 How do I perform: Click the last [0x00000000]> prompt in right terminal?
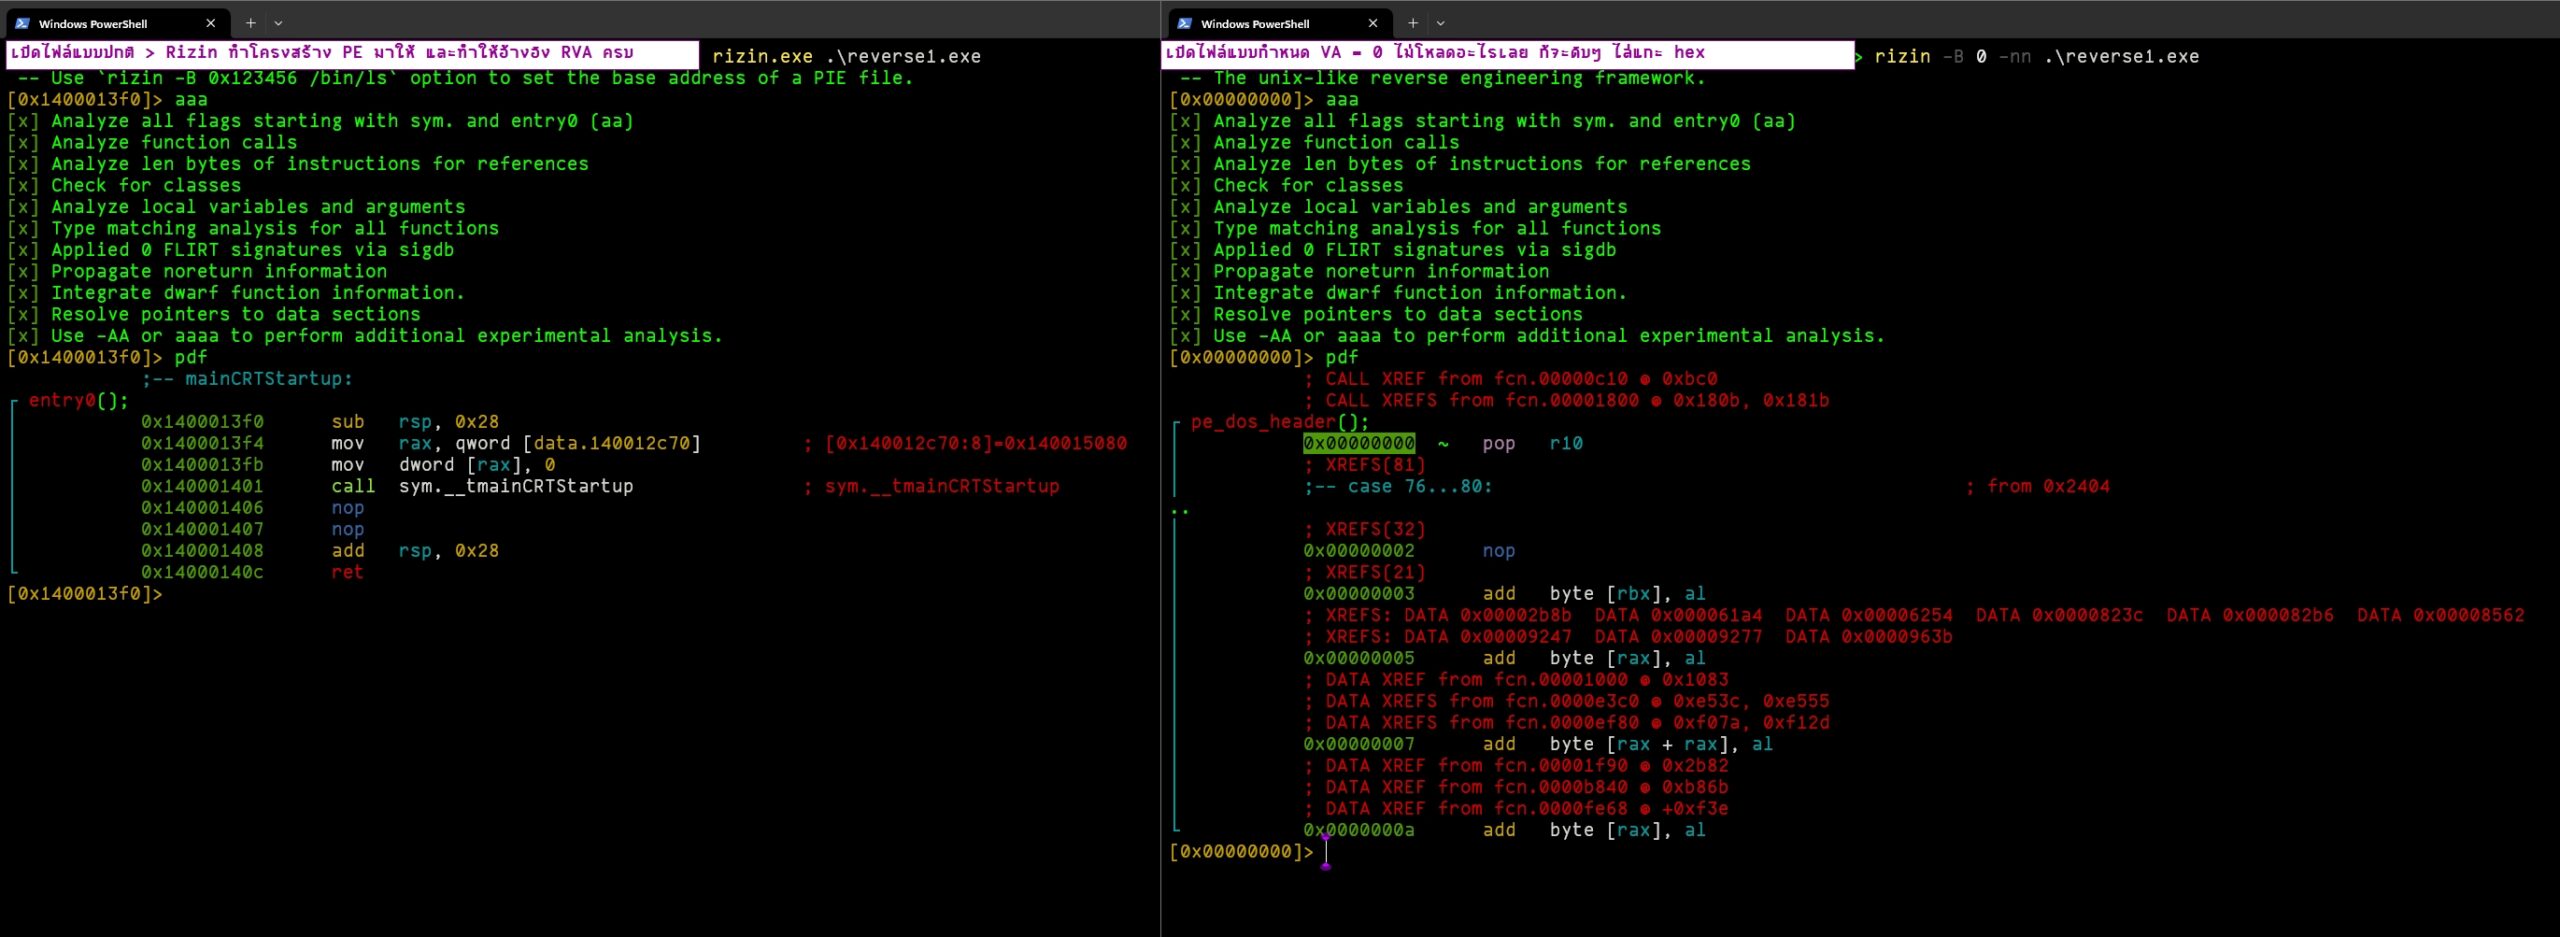point(1241,852)
